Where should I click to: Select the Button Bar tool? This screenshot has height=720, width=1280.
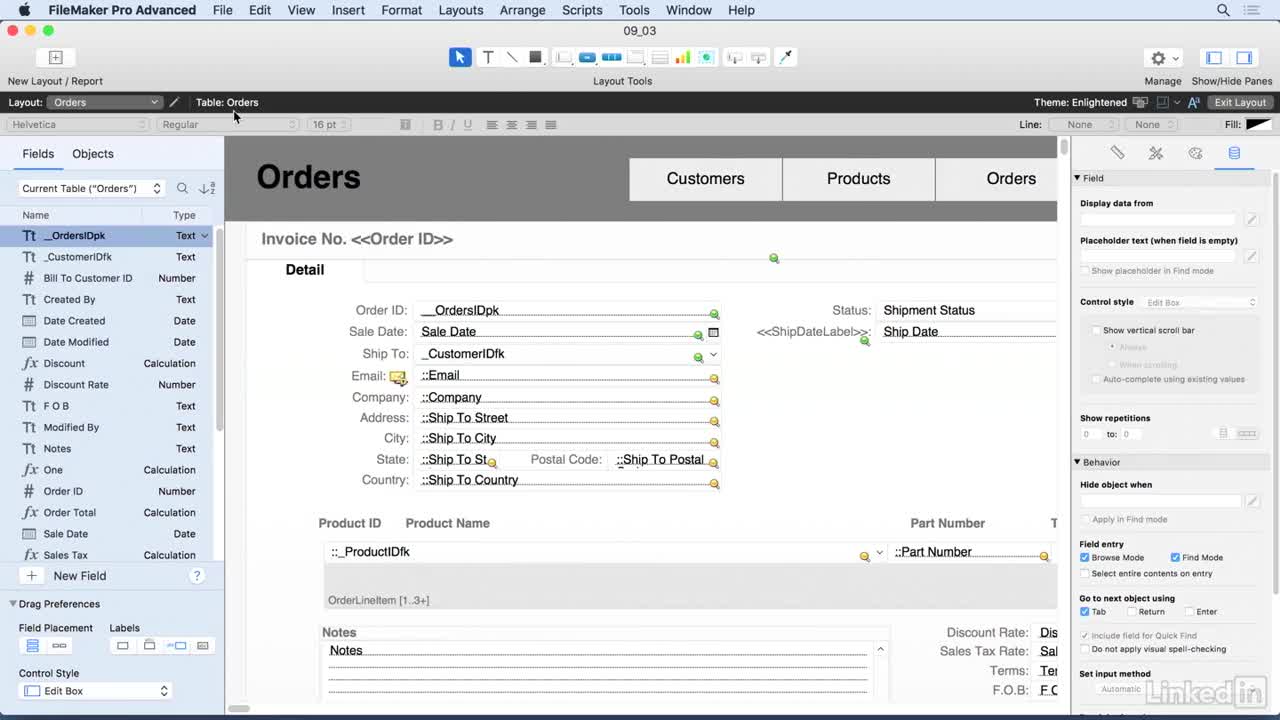pos(611,57)
